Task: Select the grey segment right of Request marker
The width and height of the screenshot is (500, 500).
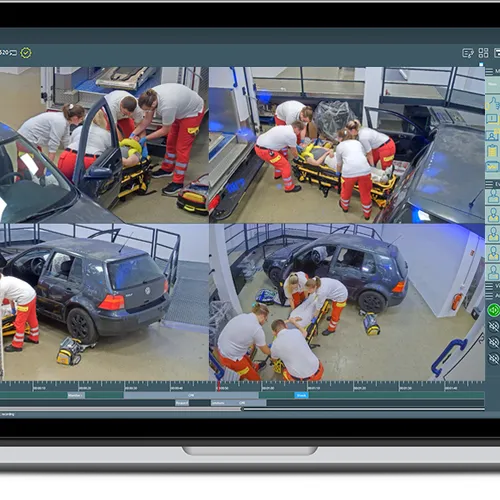Action: point(239,403)
